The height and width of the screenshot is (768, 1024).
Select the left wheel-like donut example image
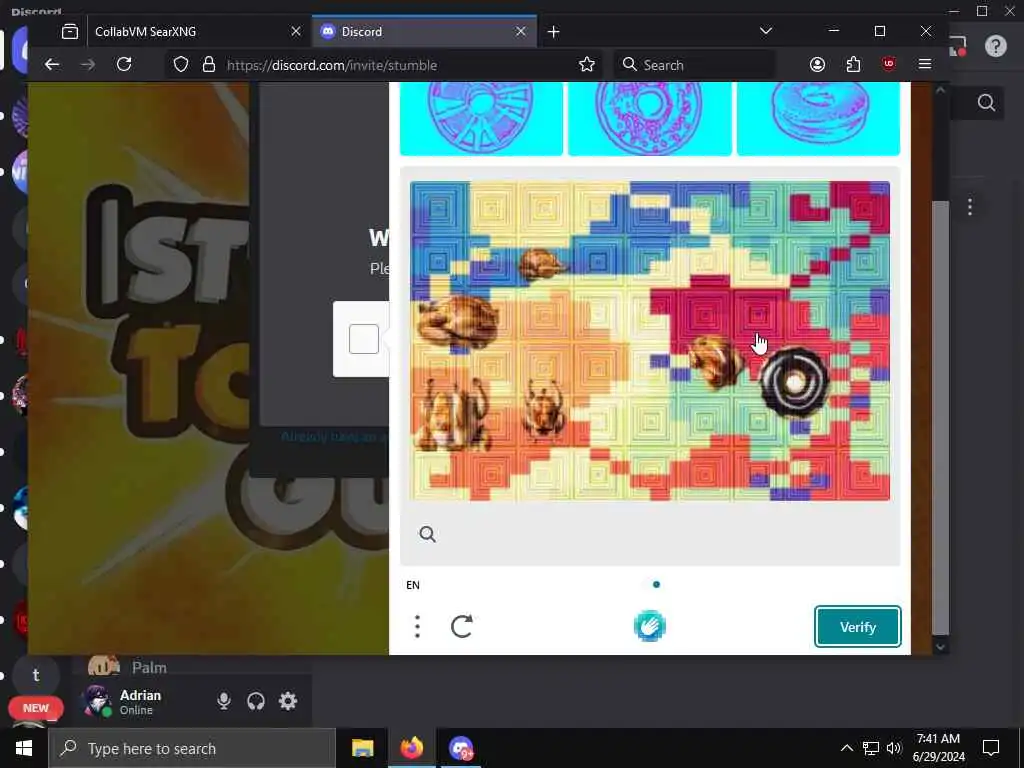[481, 118]
